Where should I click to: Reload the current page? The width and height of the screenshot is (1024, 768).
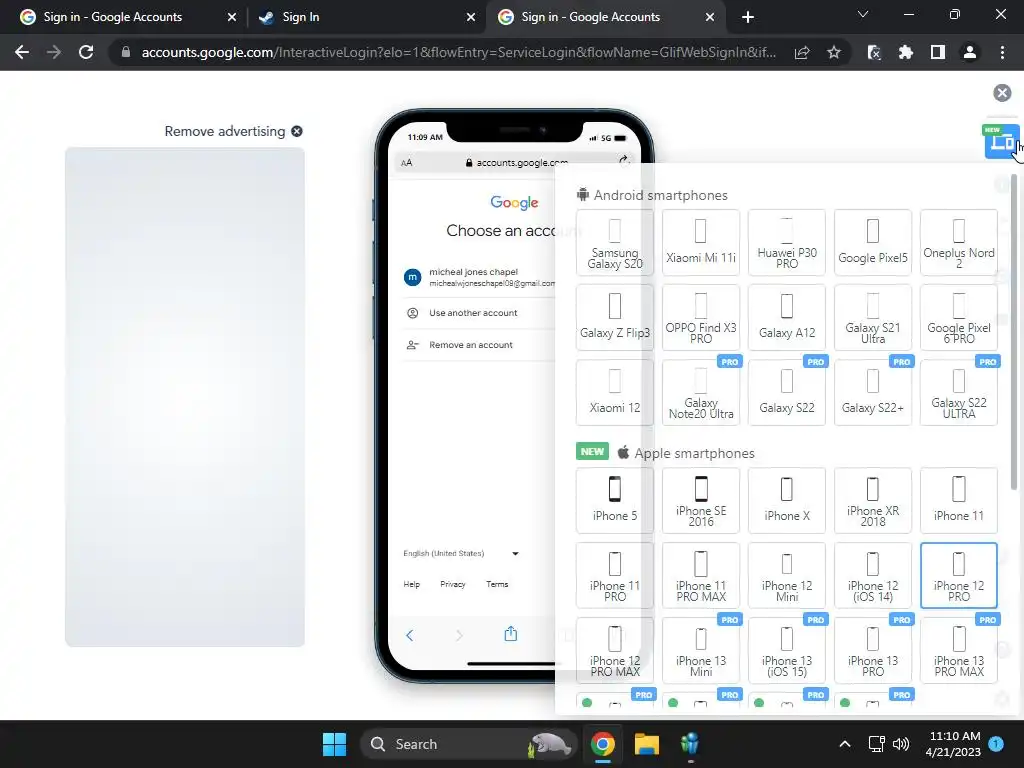[x=86, y=52]
